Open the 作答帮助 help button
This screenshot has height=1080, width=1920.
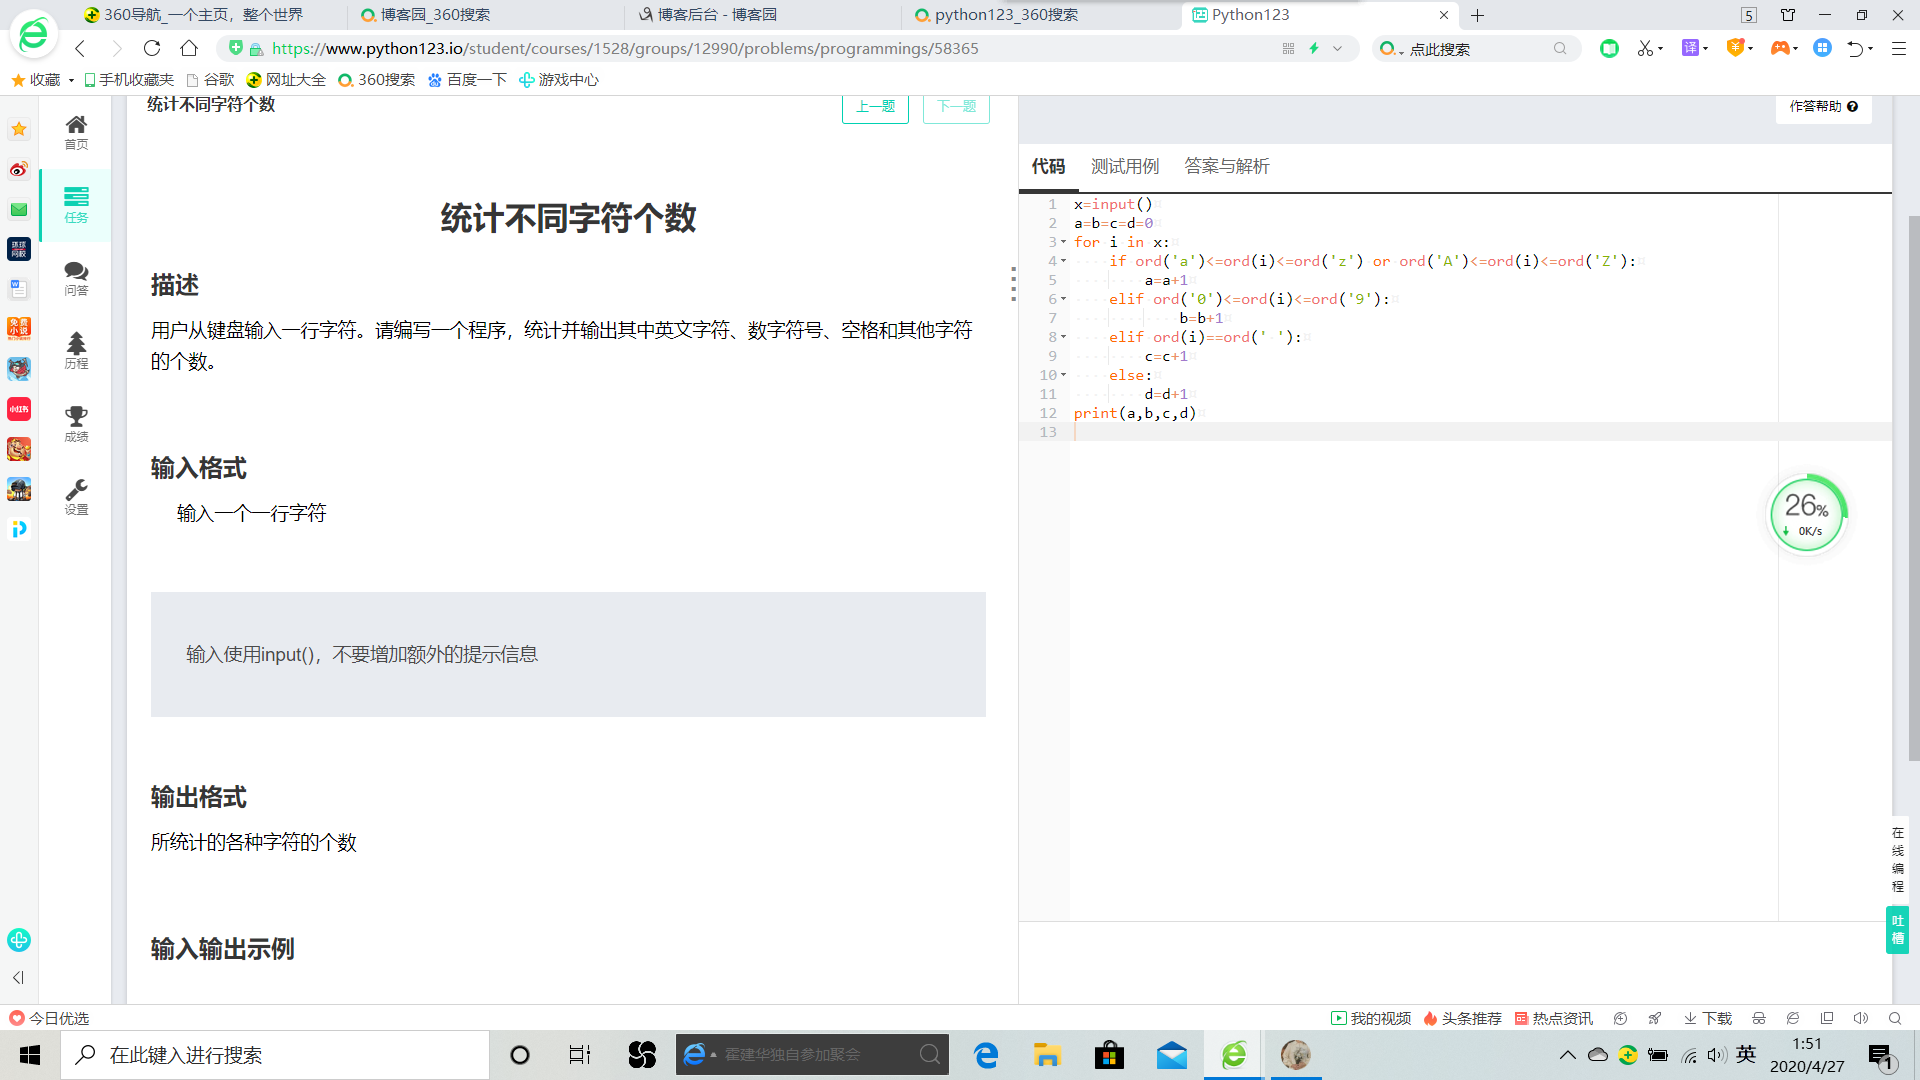pos(1823,106)
